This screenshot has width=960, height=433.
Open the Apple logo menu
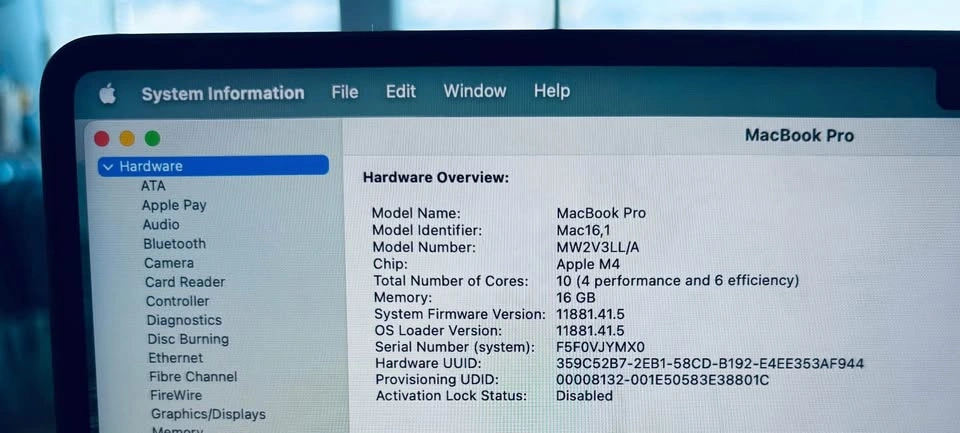(107, 94)
